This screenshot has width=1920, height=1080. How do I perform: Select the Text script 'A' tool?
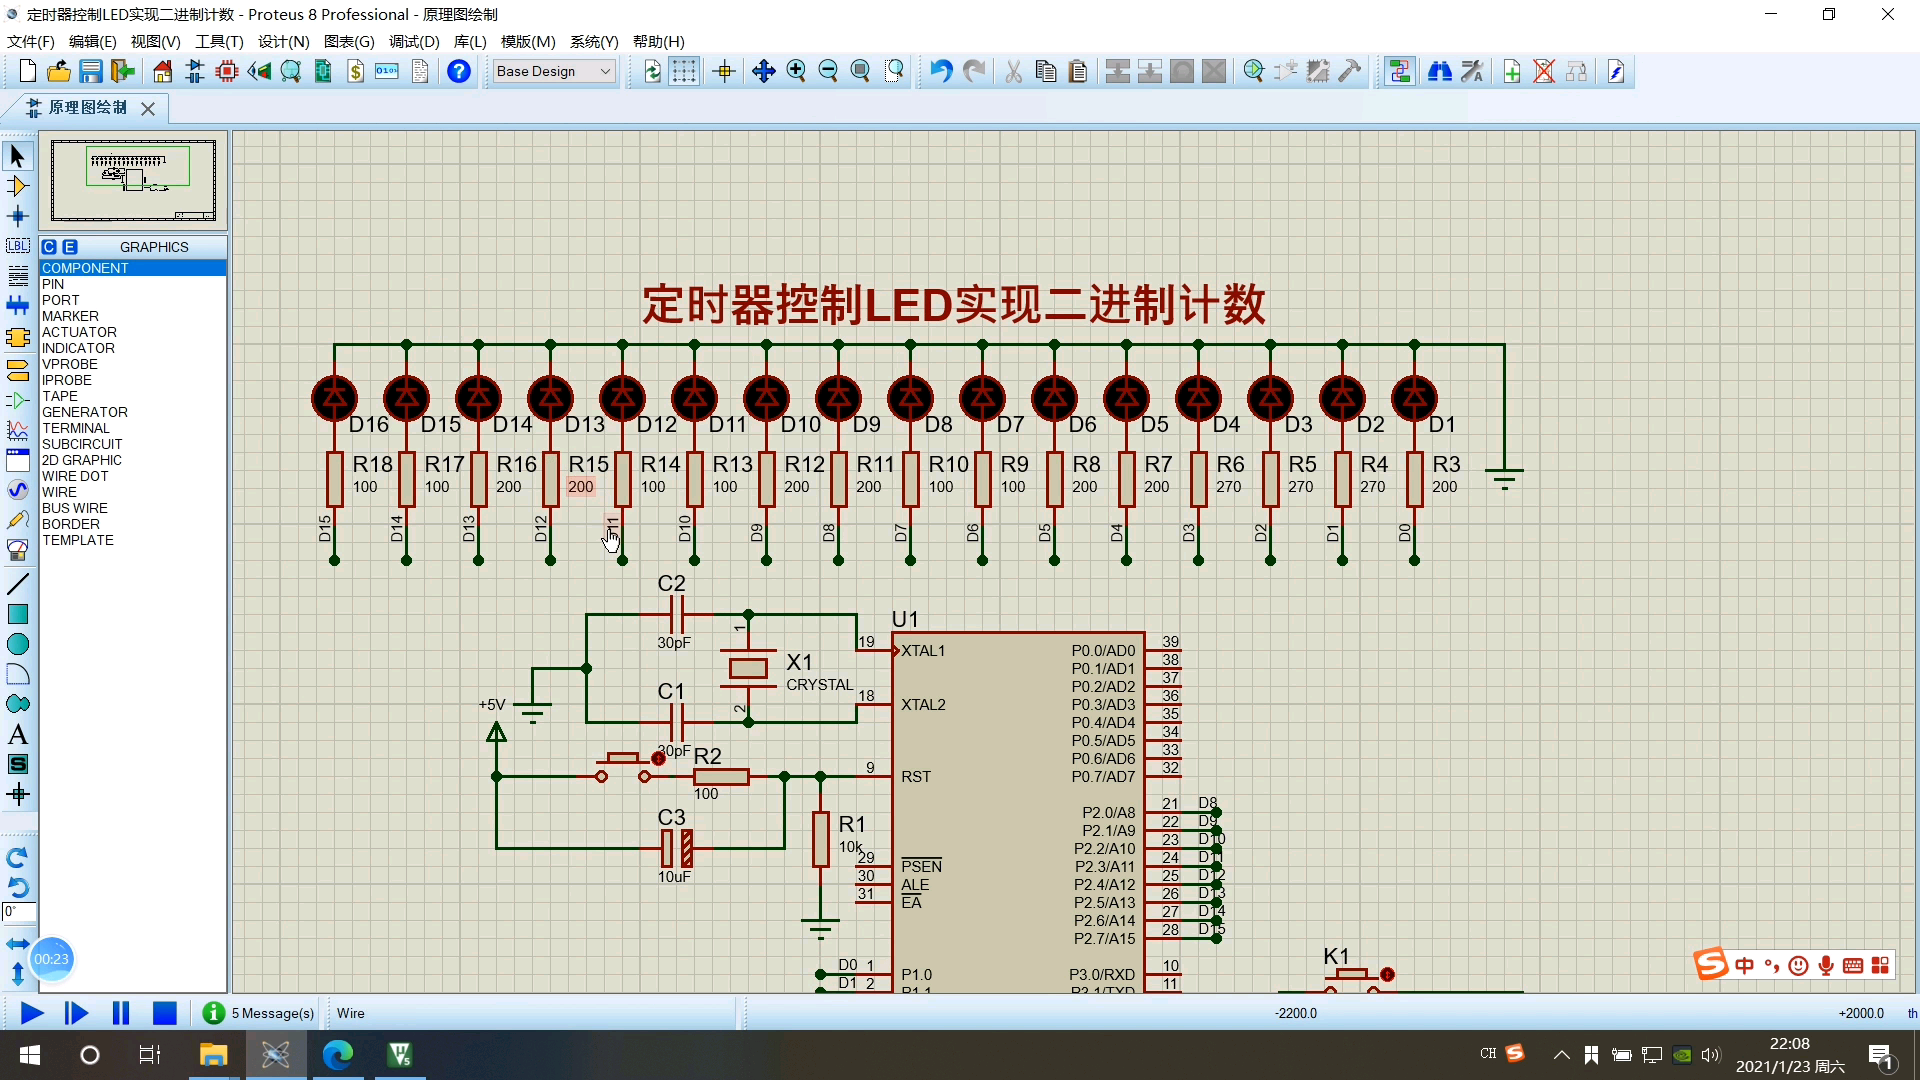coord(17,735)
